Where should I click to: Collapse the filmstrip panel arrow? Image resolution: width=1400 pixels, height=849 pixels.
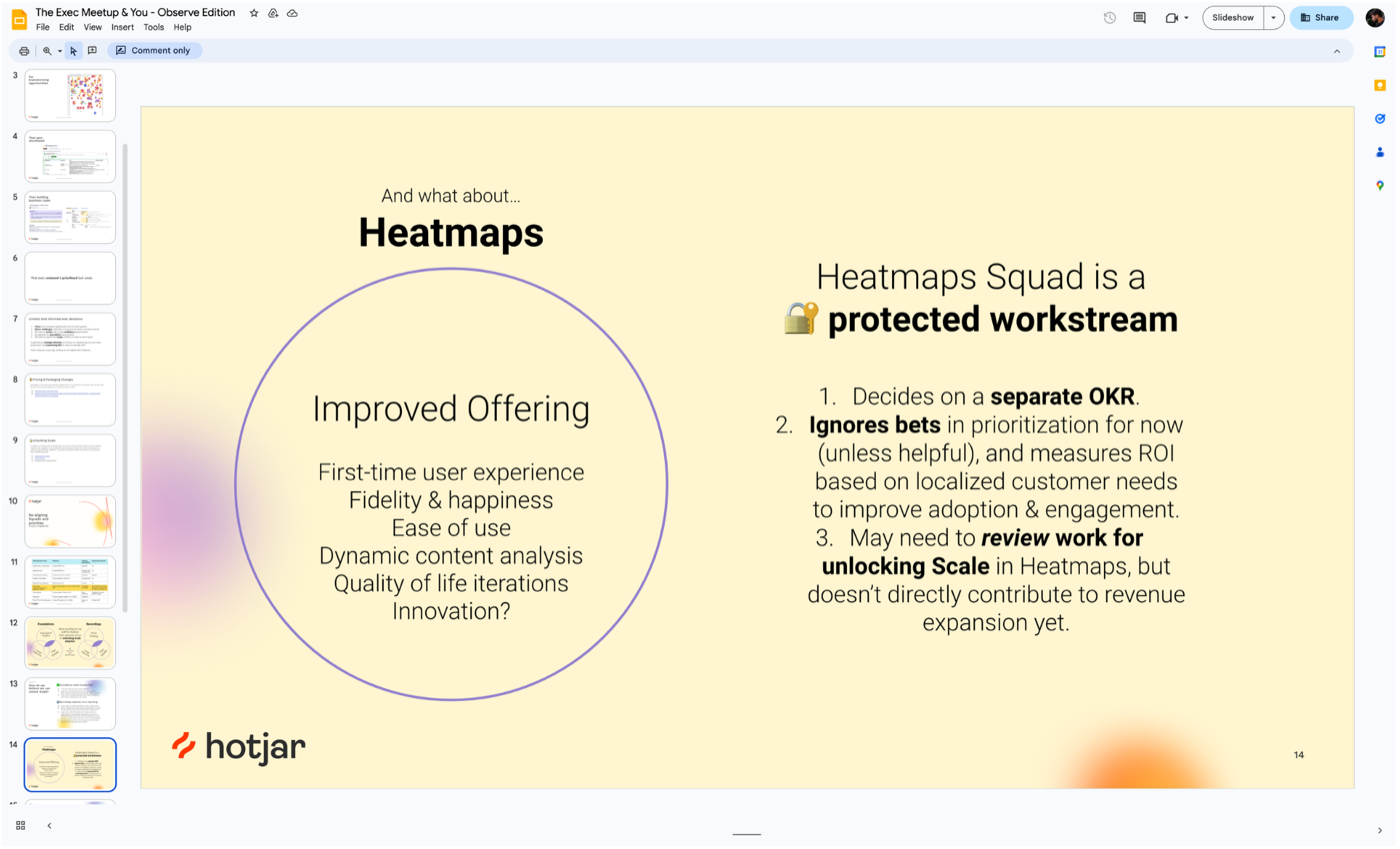[49, 826]
